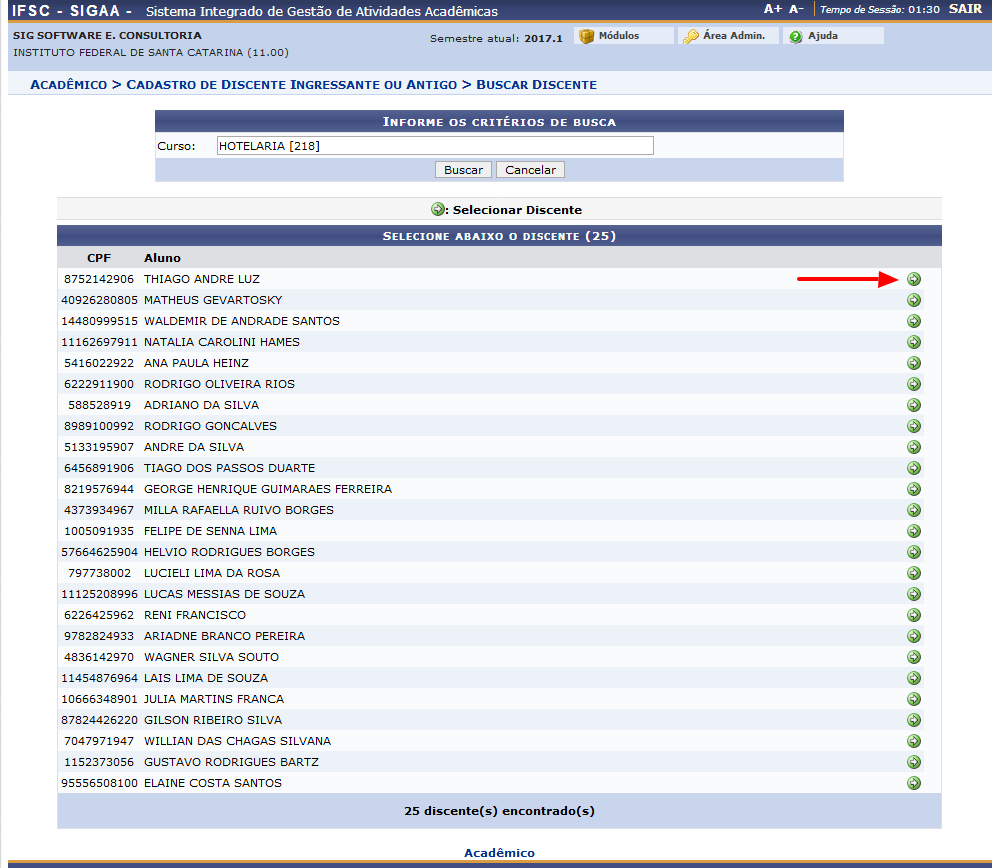Increase font size with A+

pos(773,9)
